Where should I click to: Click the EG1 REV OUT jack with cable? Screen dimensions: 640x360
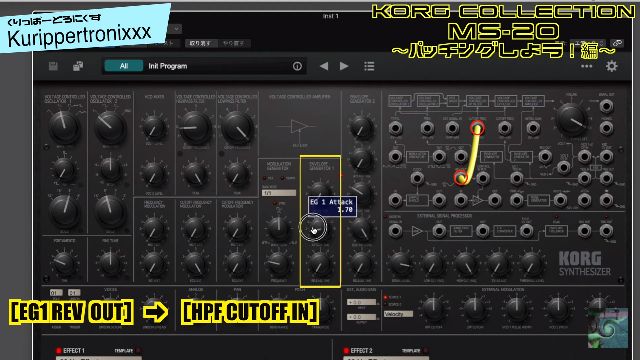pos(461,178)
